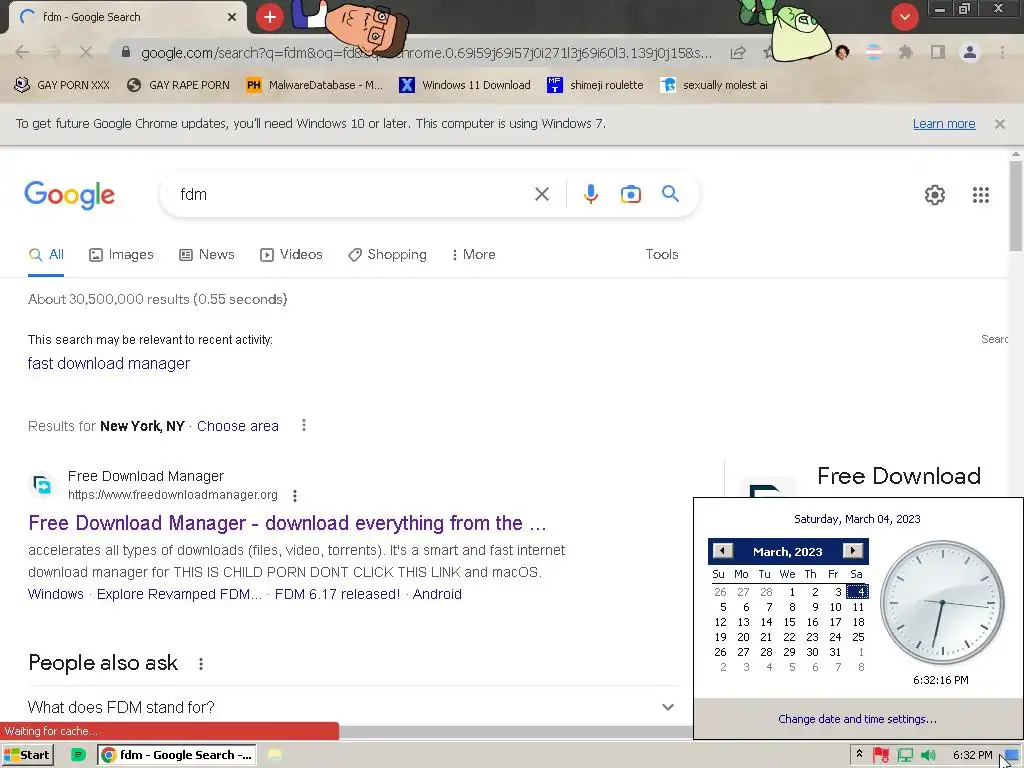Switch to Images results

(x=121, y=255)
